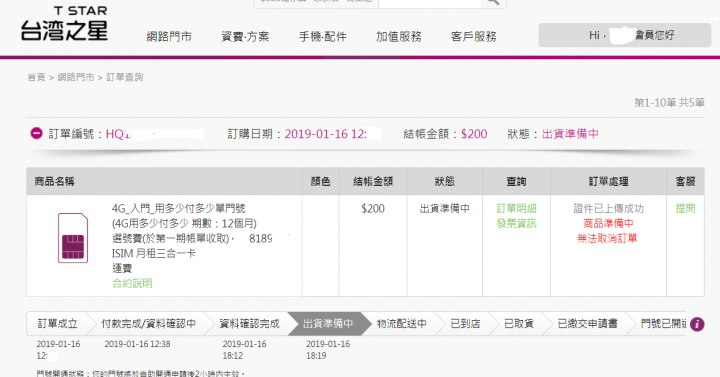Click the $200 amount in the order header
720x377 pixels.
coord(474,134)
